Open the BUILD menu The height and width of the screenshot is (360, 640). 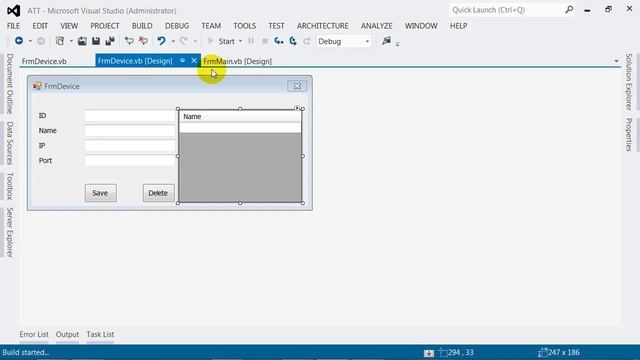(142, 26)
